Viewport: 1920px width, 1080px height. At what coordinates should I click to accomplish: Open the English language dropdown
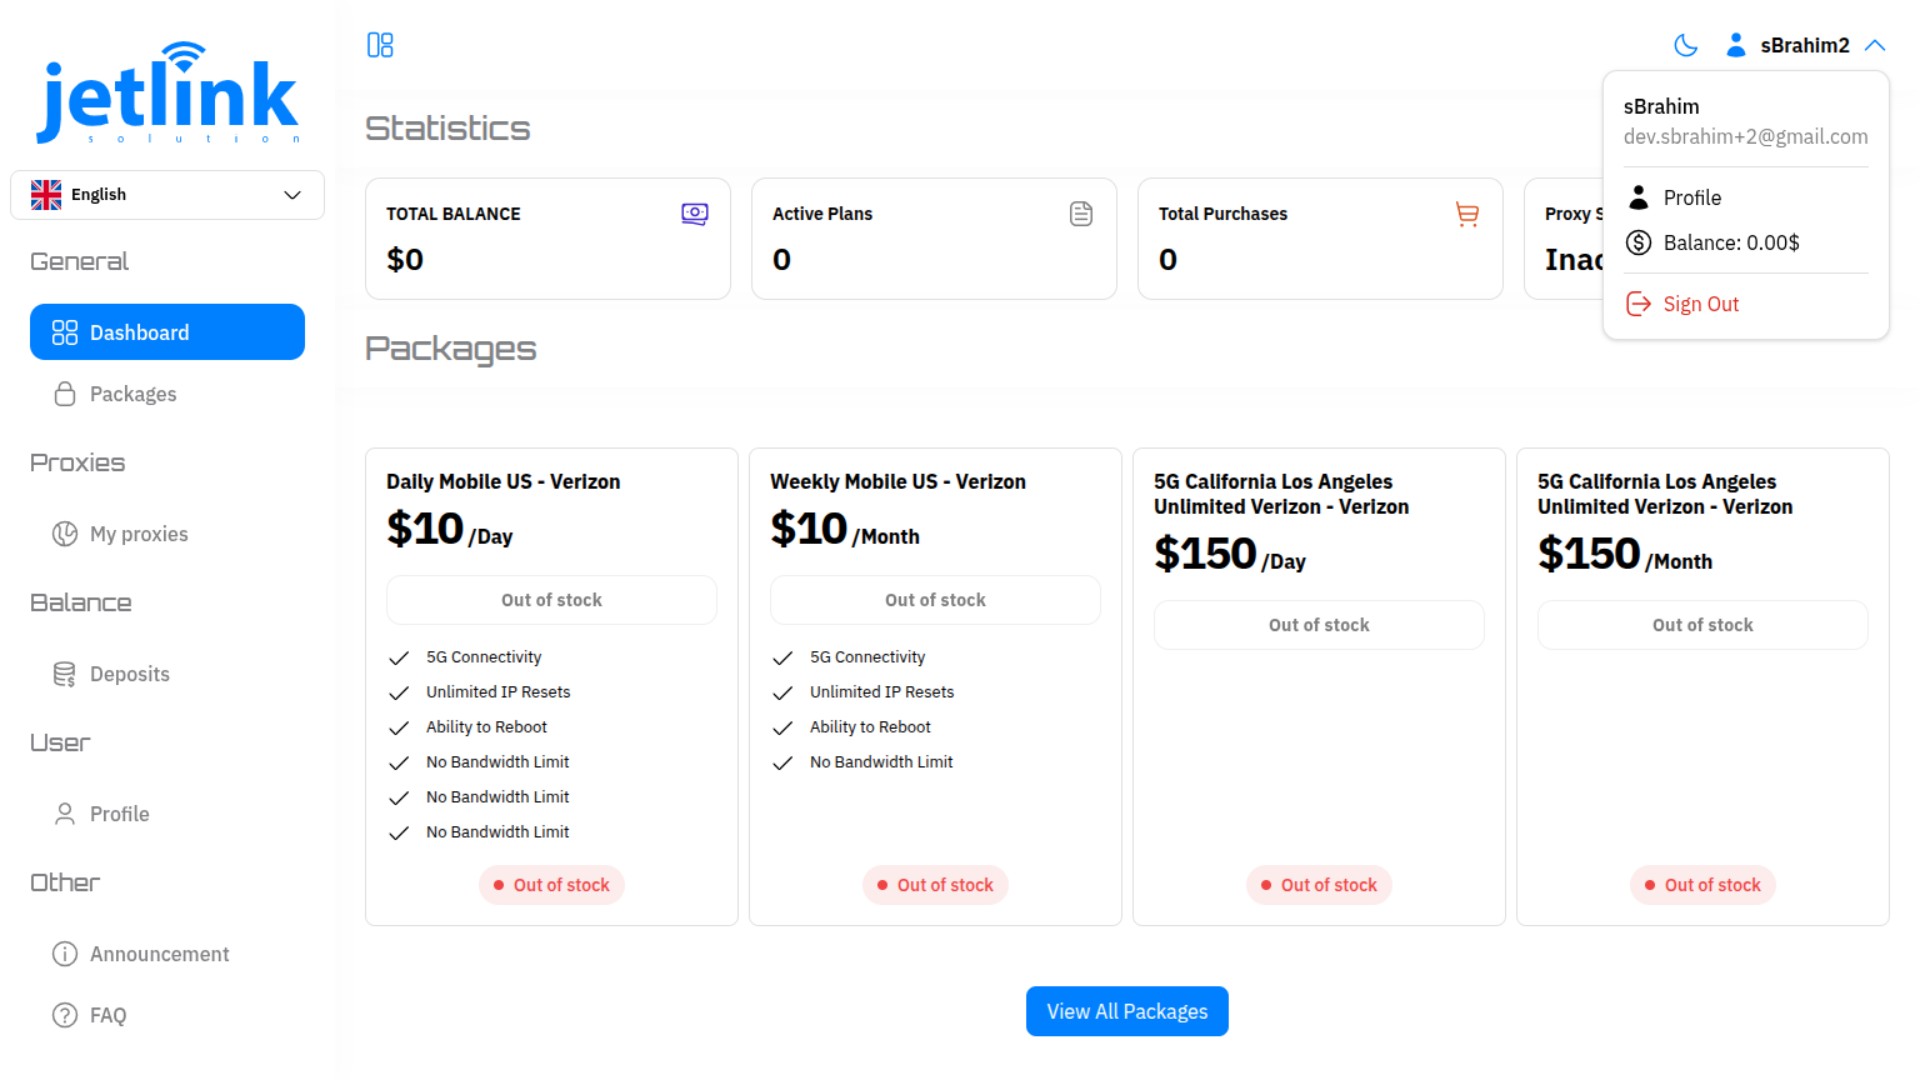(x=167, y=195)
